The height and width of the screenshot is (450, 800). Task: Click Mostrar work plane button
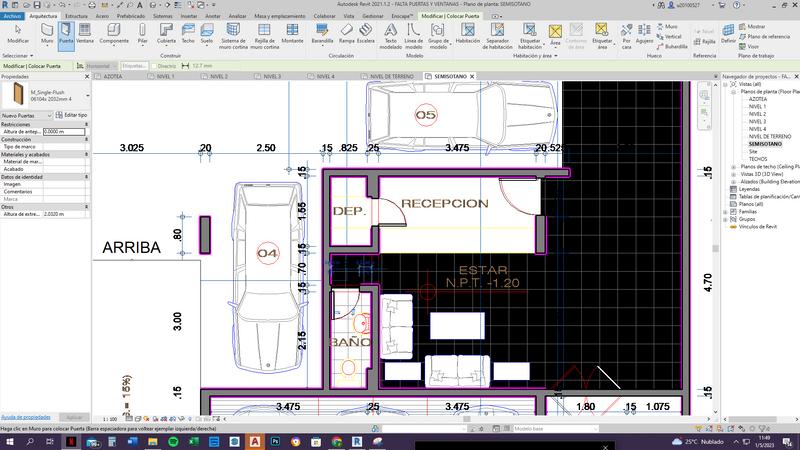pos(752,27)
